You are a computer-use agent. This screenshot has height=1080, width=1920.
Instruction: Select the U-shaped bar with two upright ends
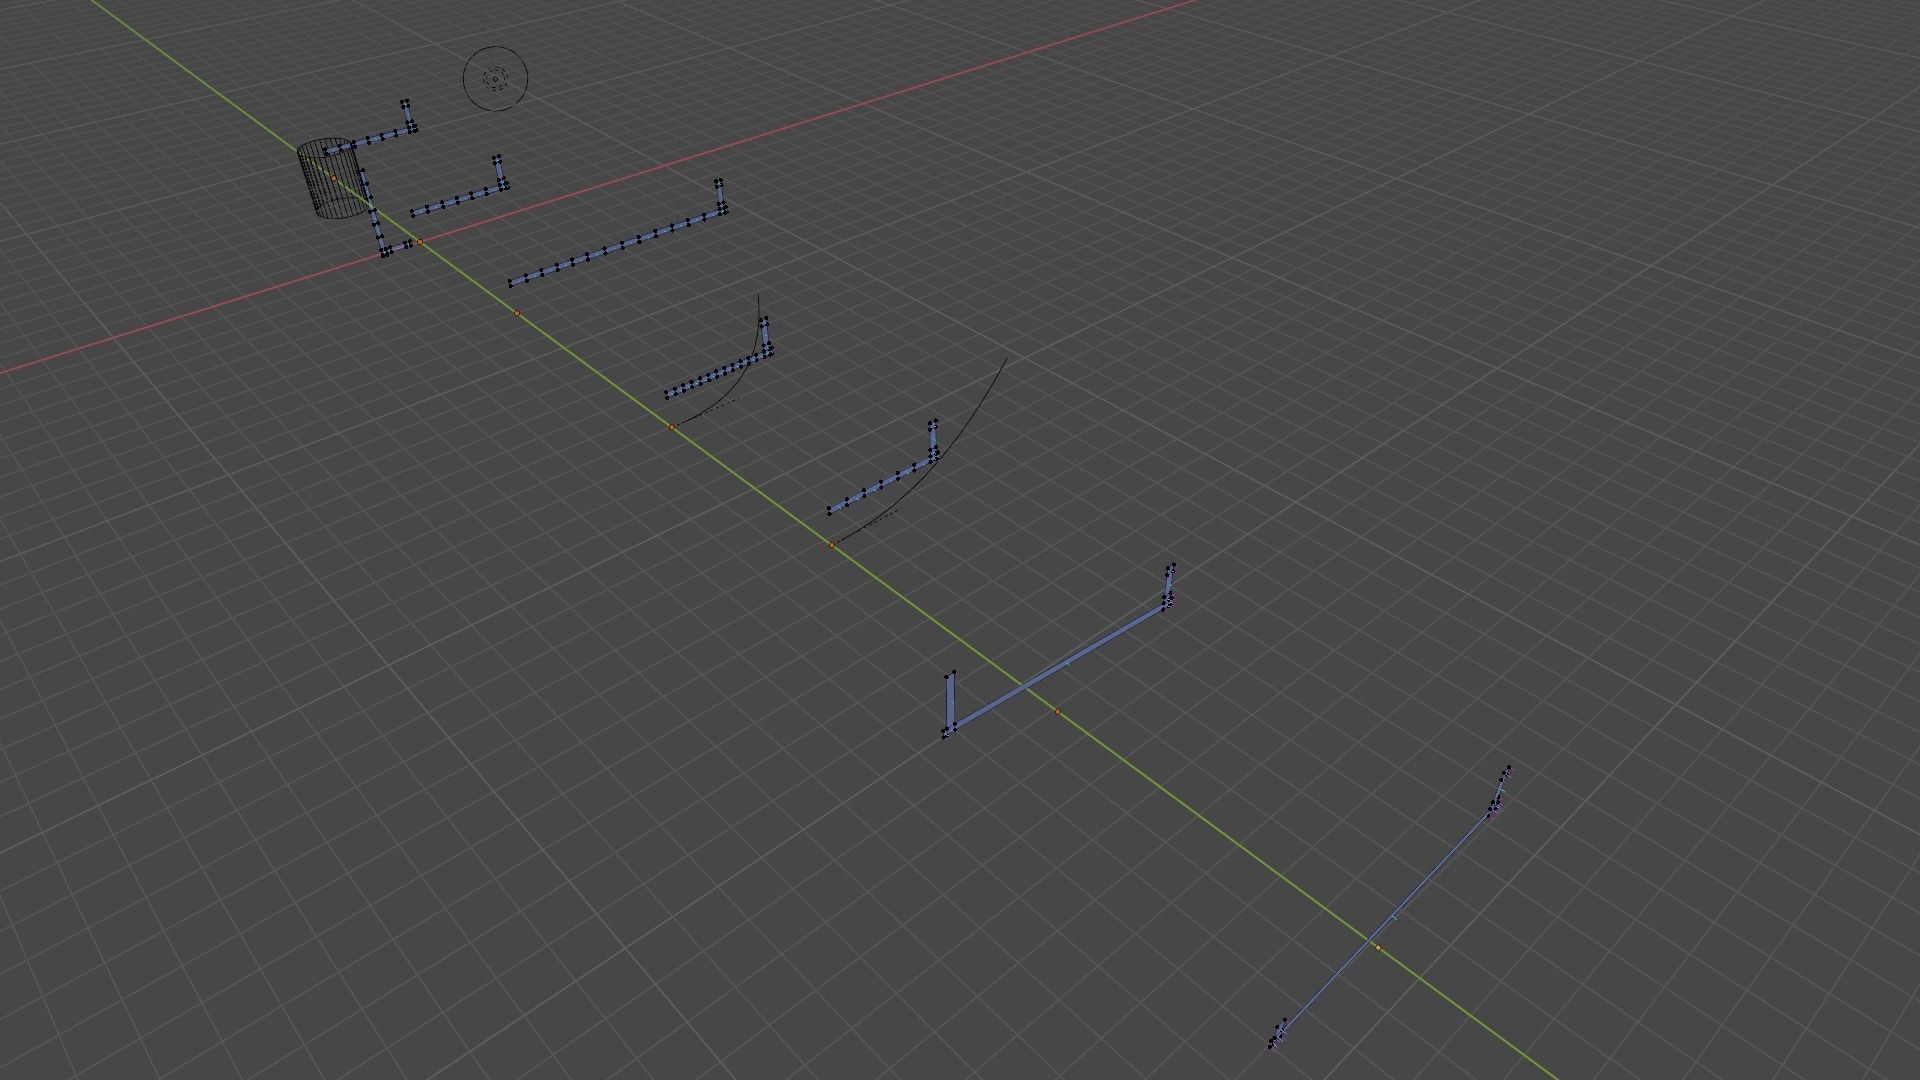click(x=1060, y=665)
